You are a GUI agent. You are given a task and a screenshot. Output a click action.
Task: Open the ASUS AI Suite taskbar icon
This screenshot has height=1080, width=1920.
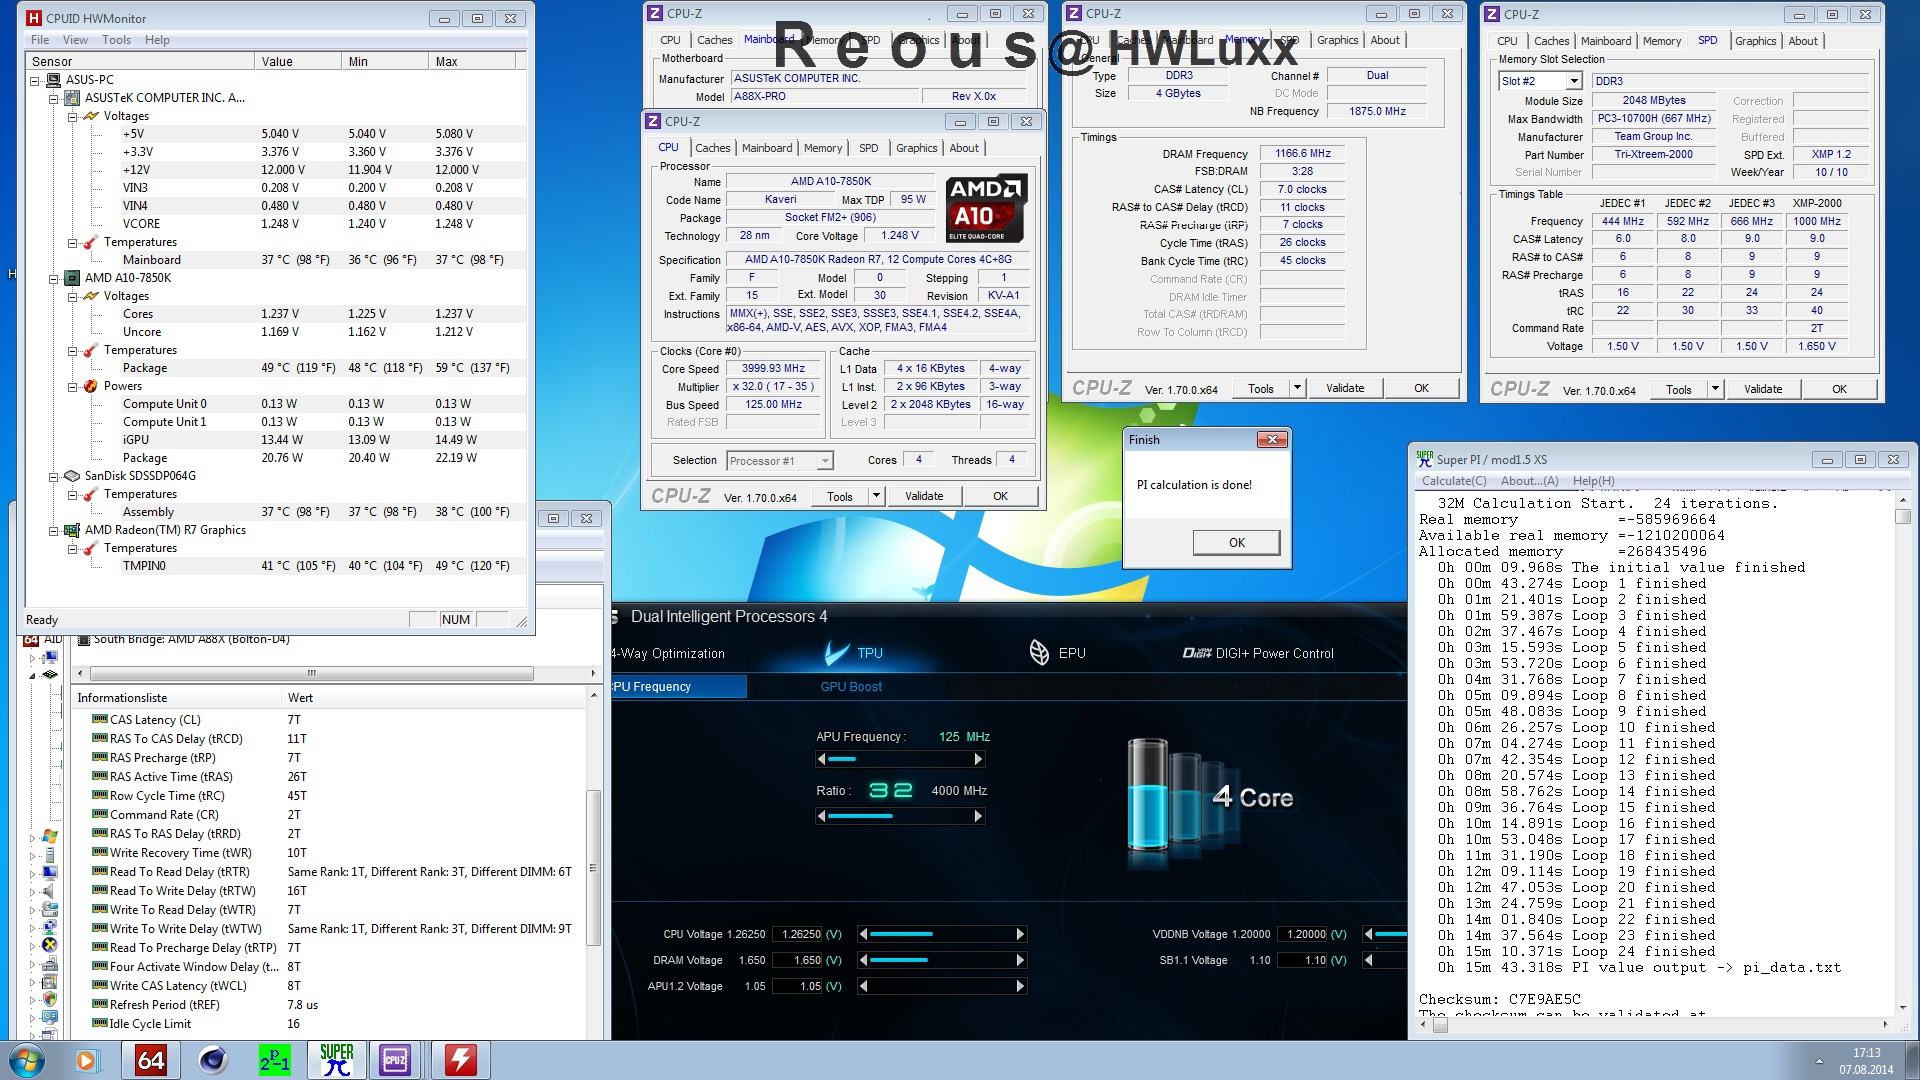point(460,1059)
